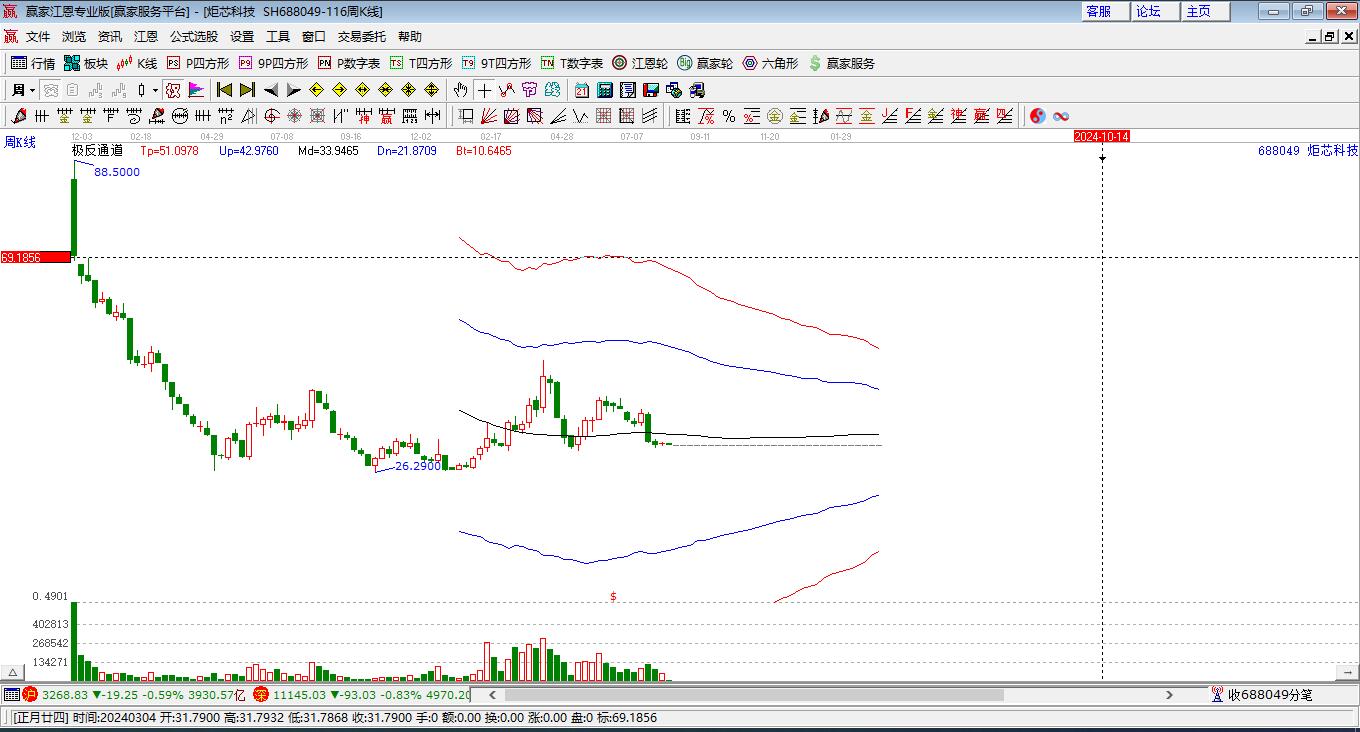
Task: Click the 极反通道 indicator name
Action: pyautogui.click(x=97, y=151)
